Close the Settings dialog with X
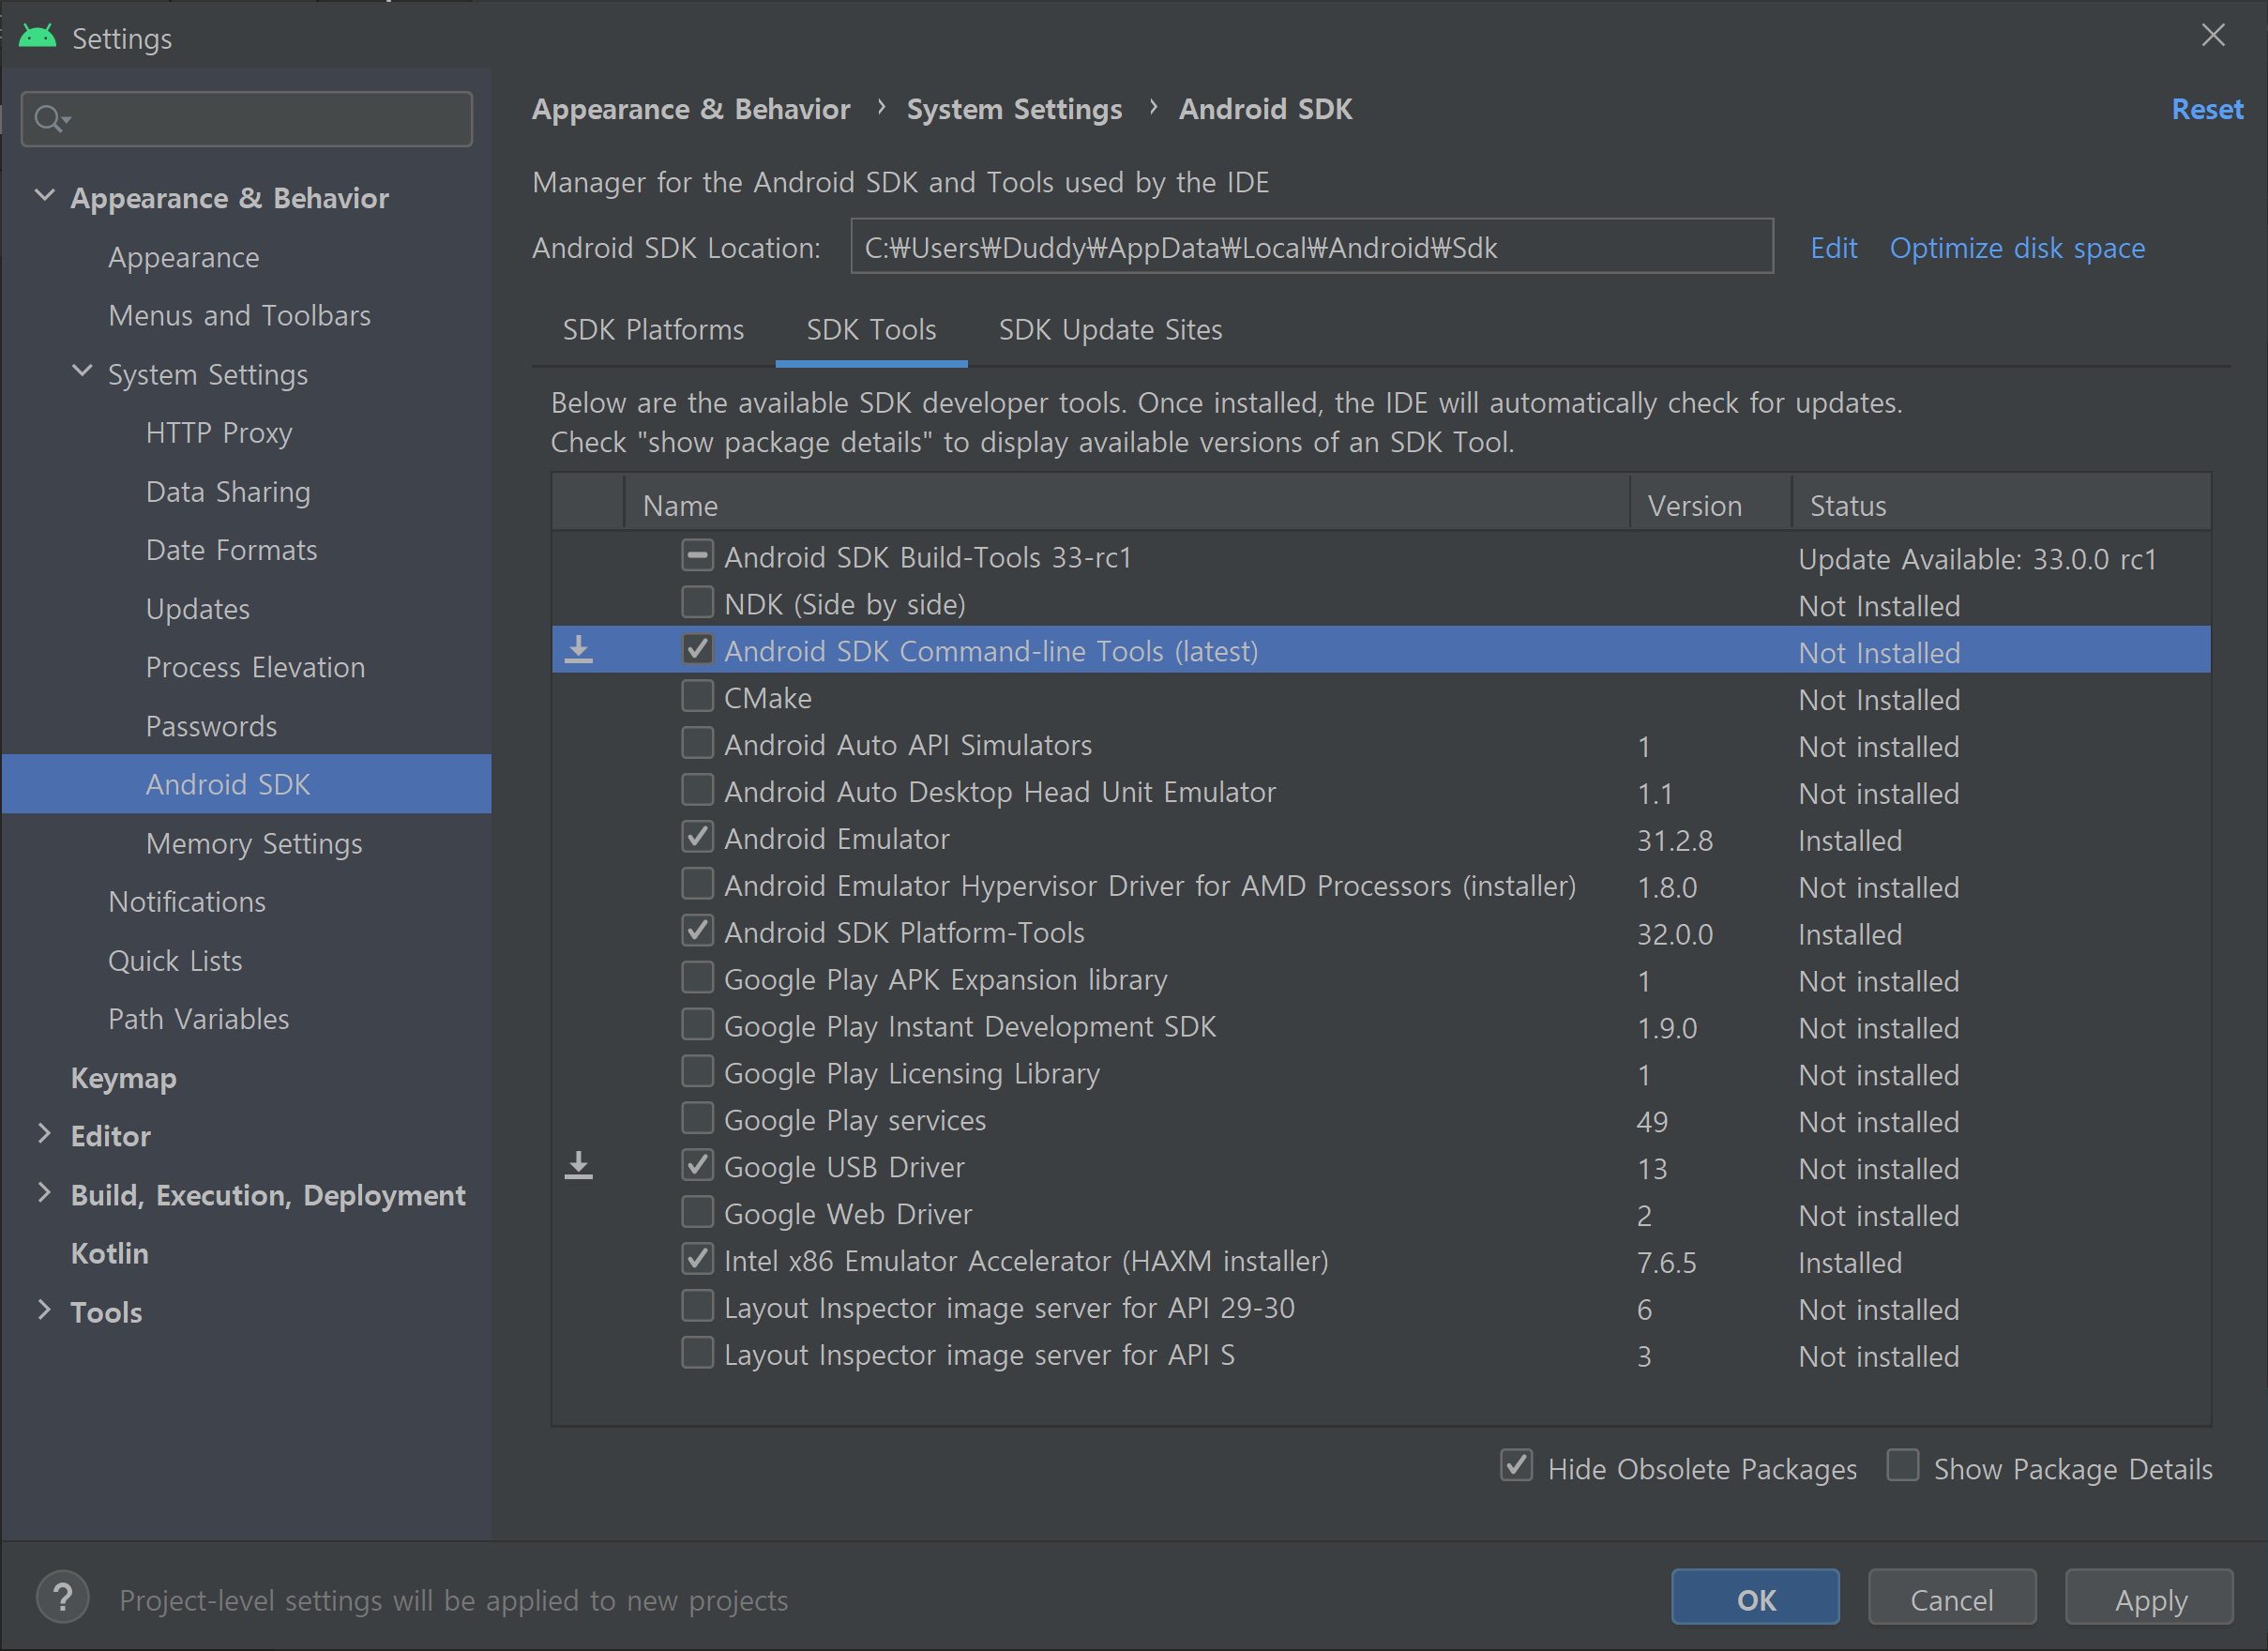The image size is (2268, 1651). 2213,36
